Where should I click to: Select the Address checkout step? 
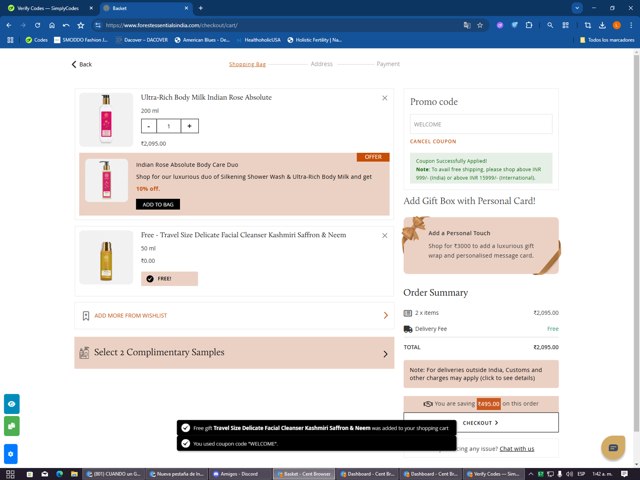click(x=322, y=64)
